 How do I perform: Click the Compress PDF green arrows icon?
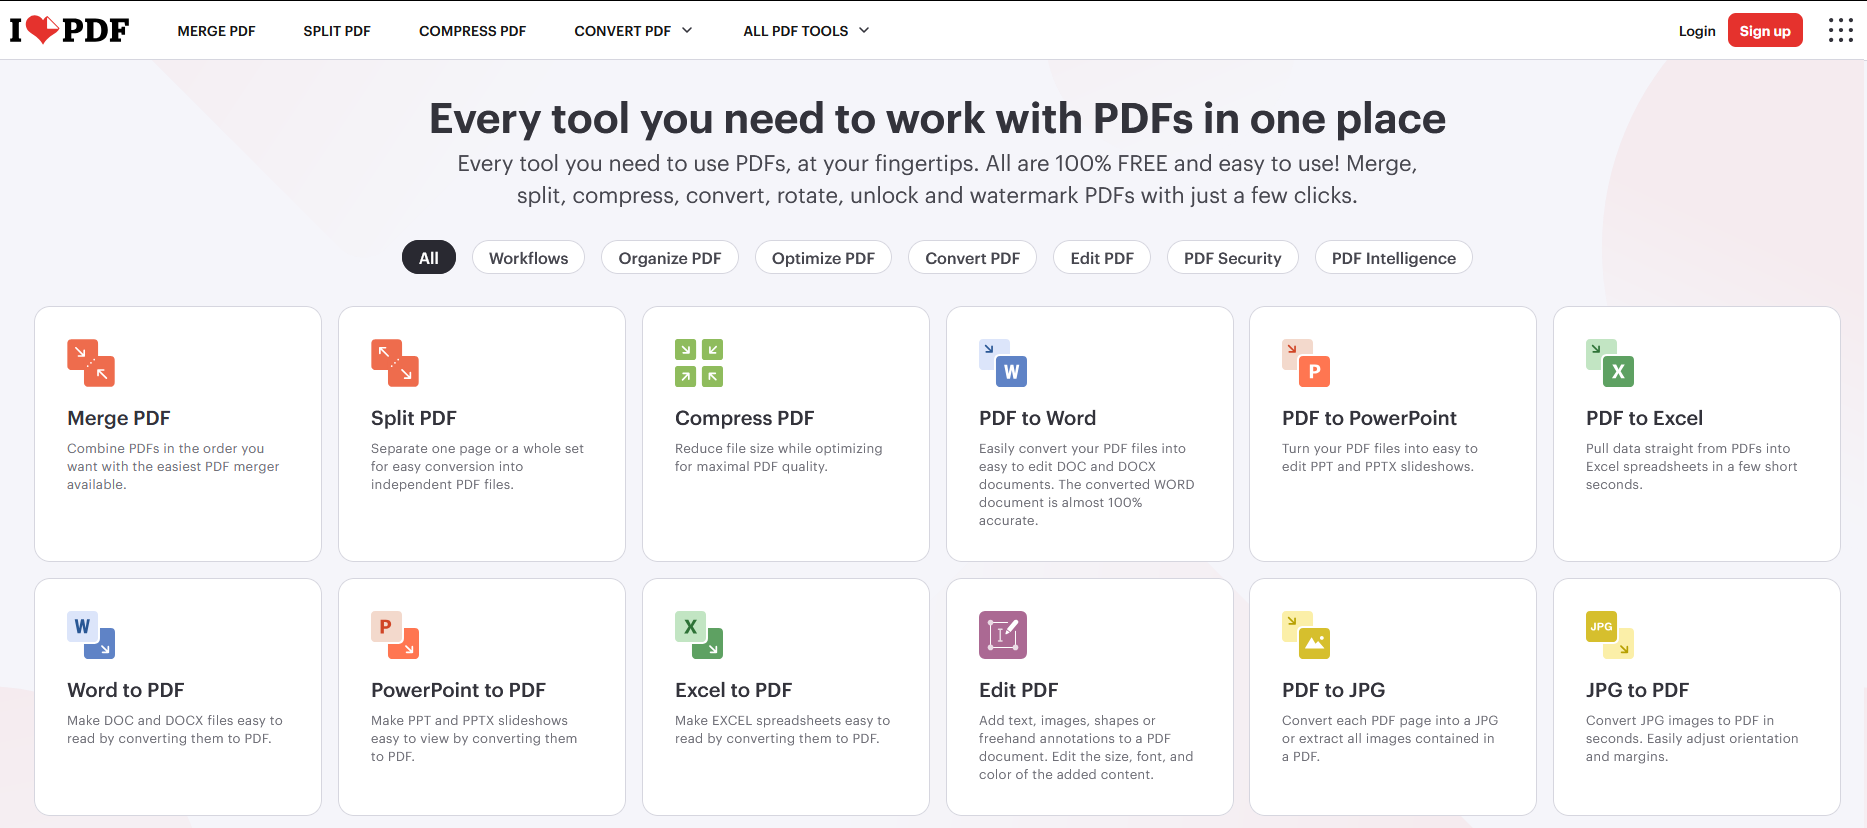click(x=699, y=363)
